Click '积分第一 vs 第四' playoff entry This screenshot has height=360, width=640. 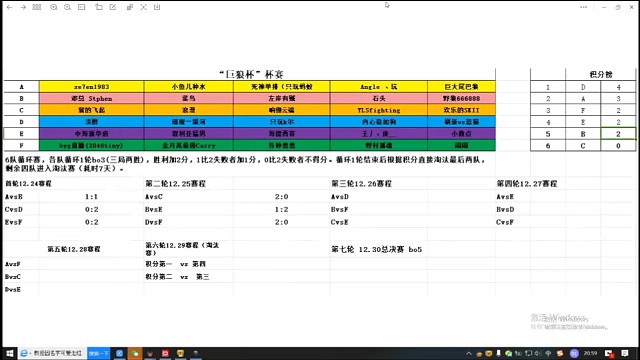coord(176,264)
